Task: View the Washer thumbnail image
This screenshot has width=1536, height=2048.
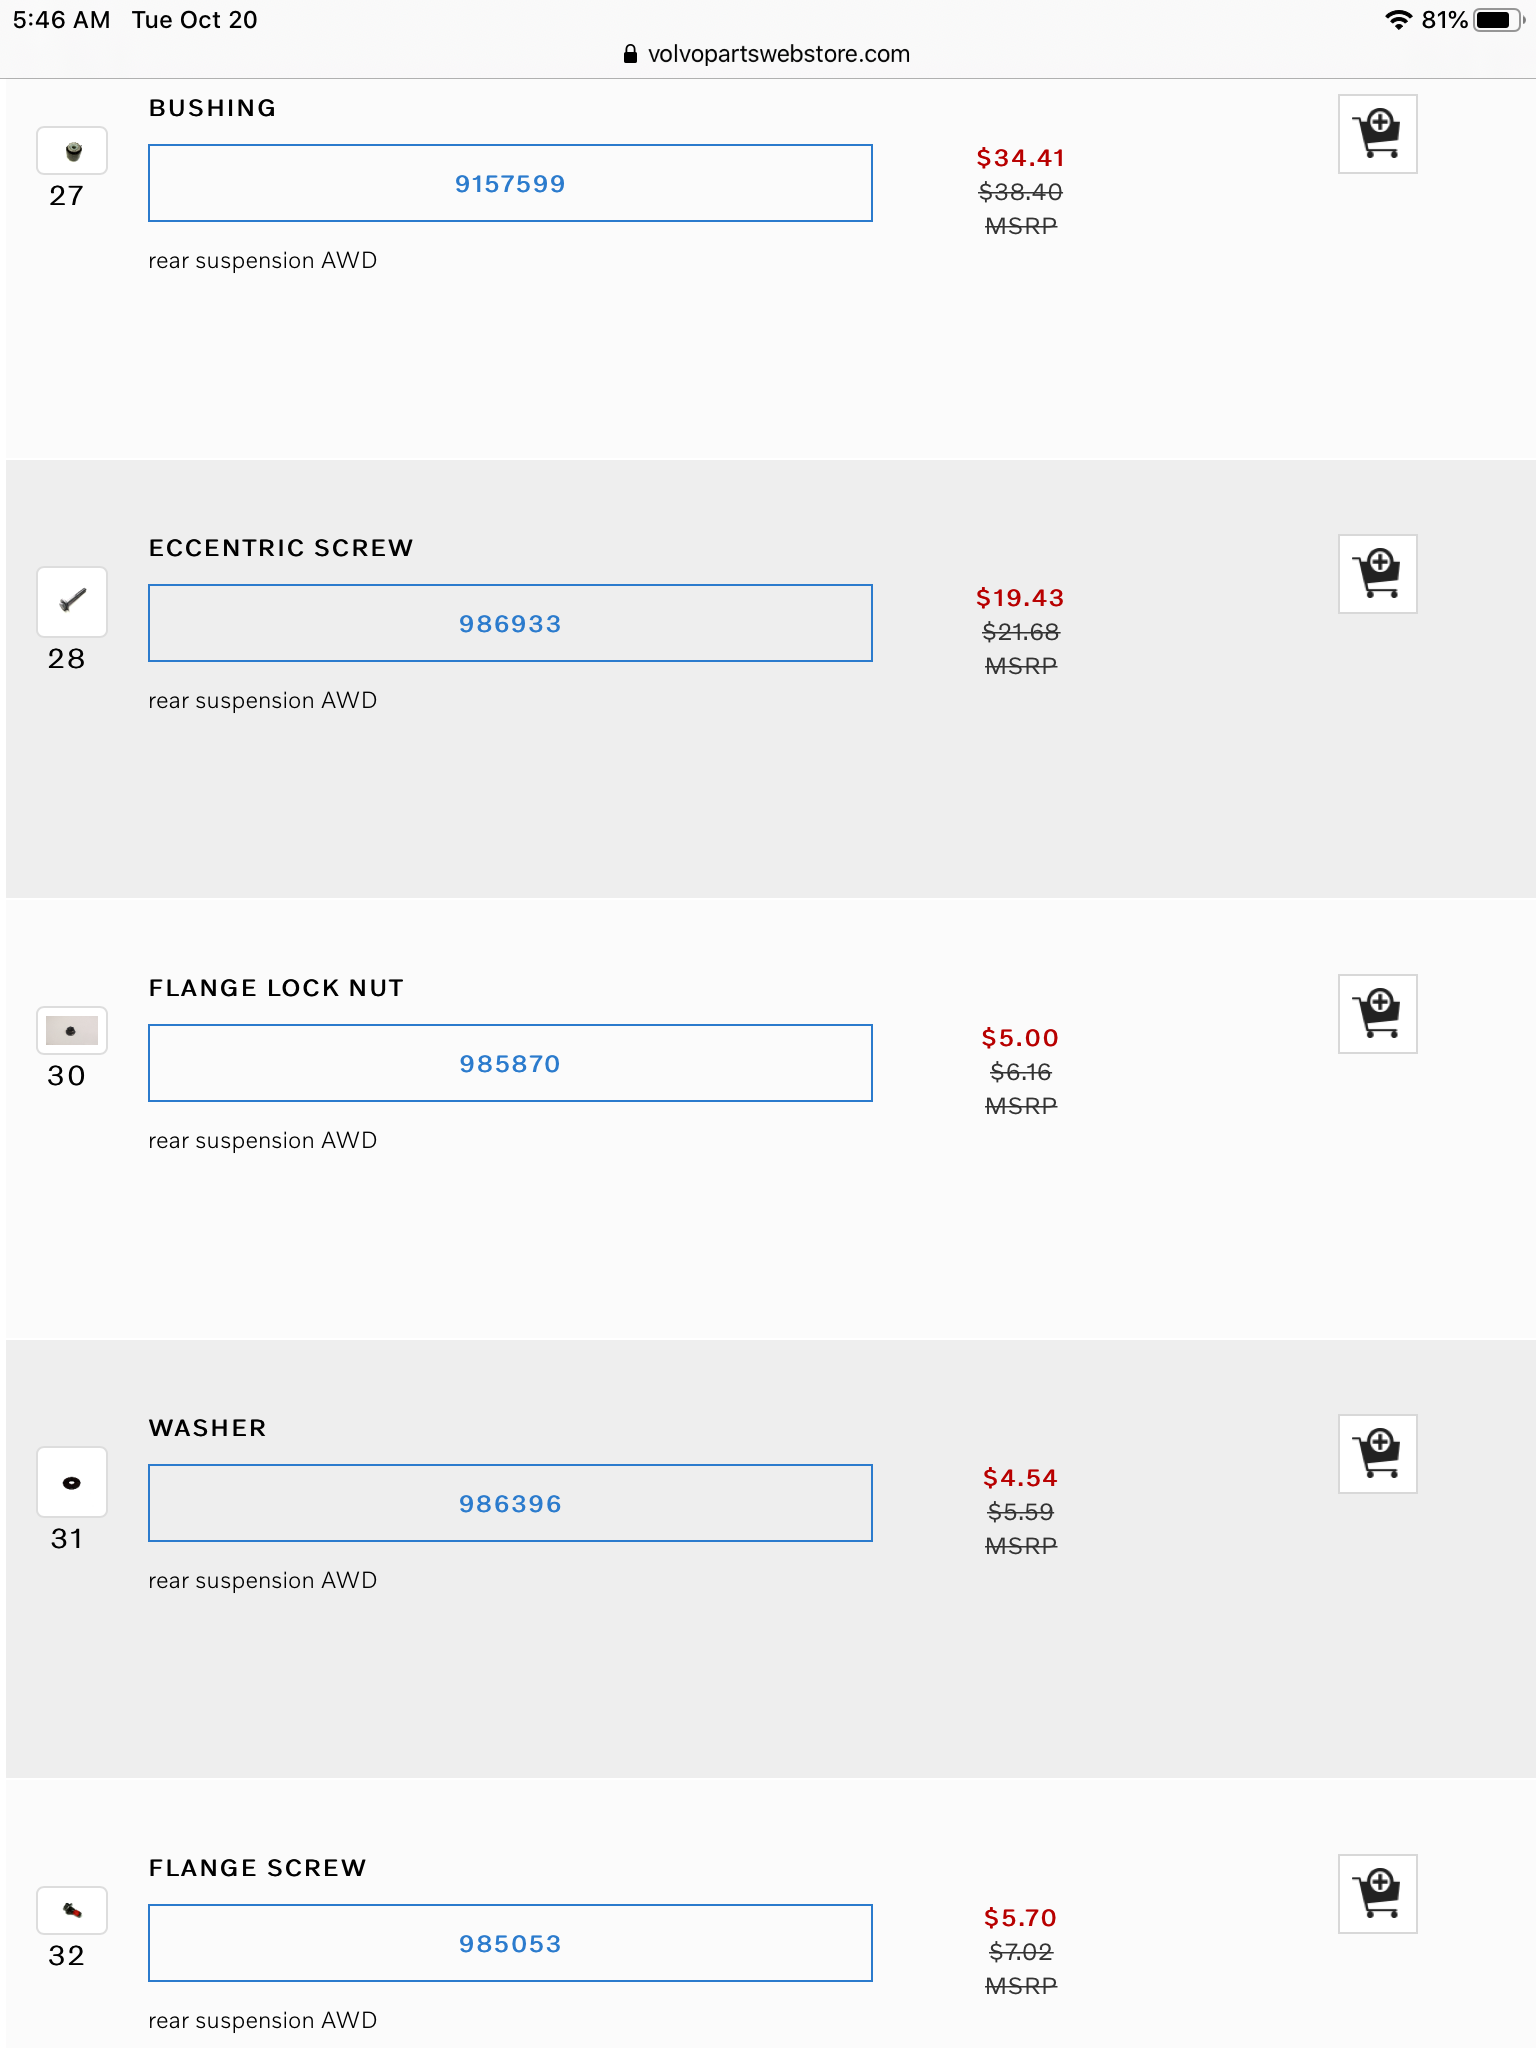Action: (72, 1482)
